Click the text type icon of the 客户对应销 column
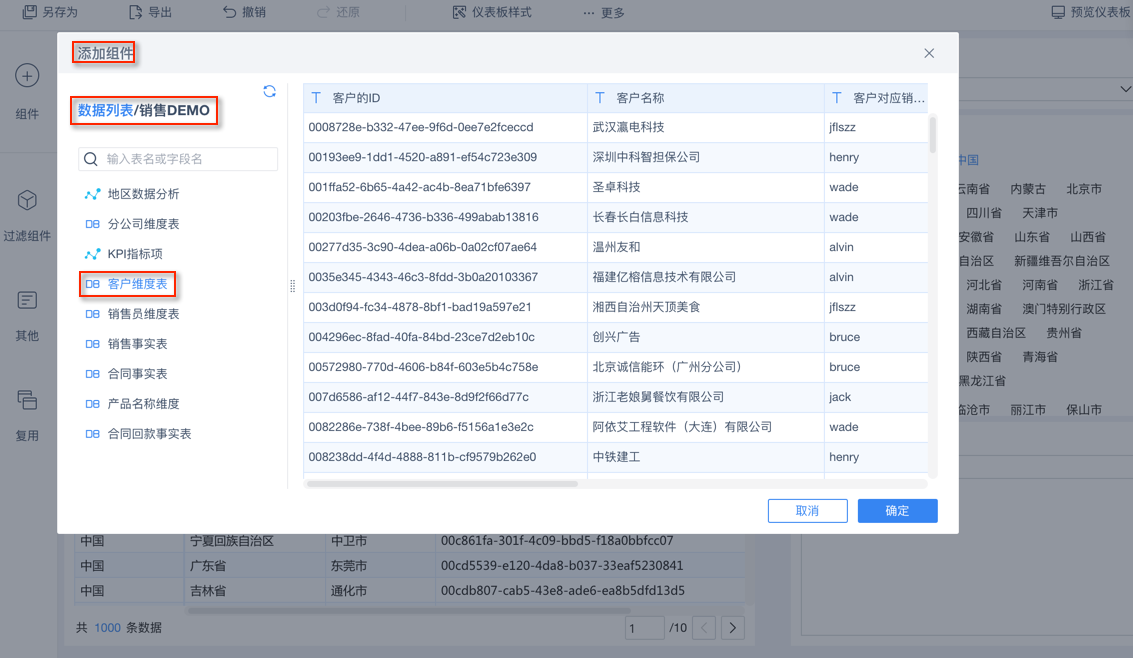Viewport: 1133px width, 658px height. pos(836,98)
